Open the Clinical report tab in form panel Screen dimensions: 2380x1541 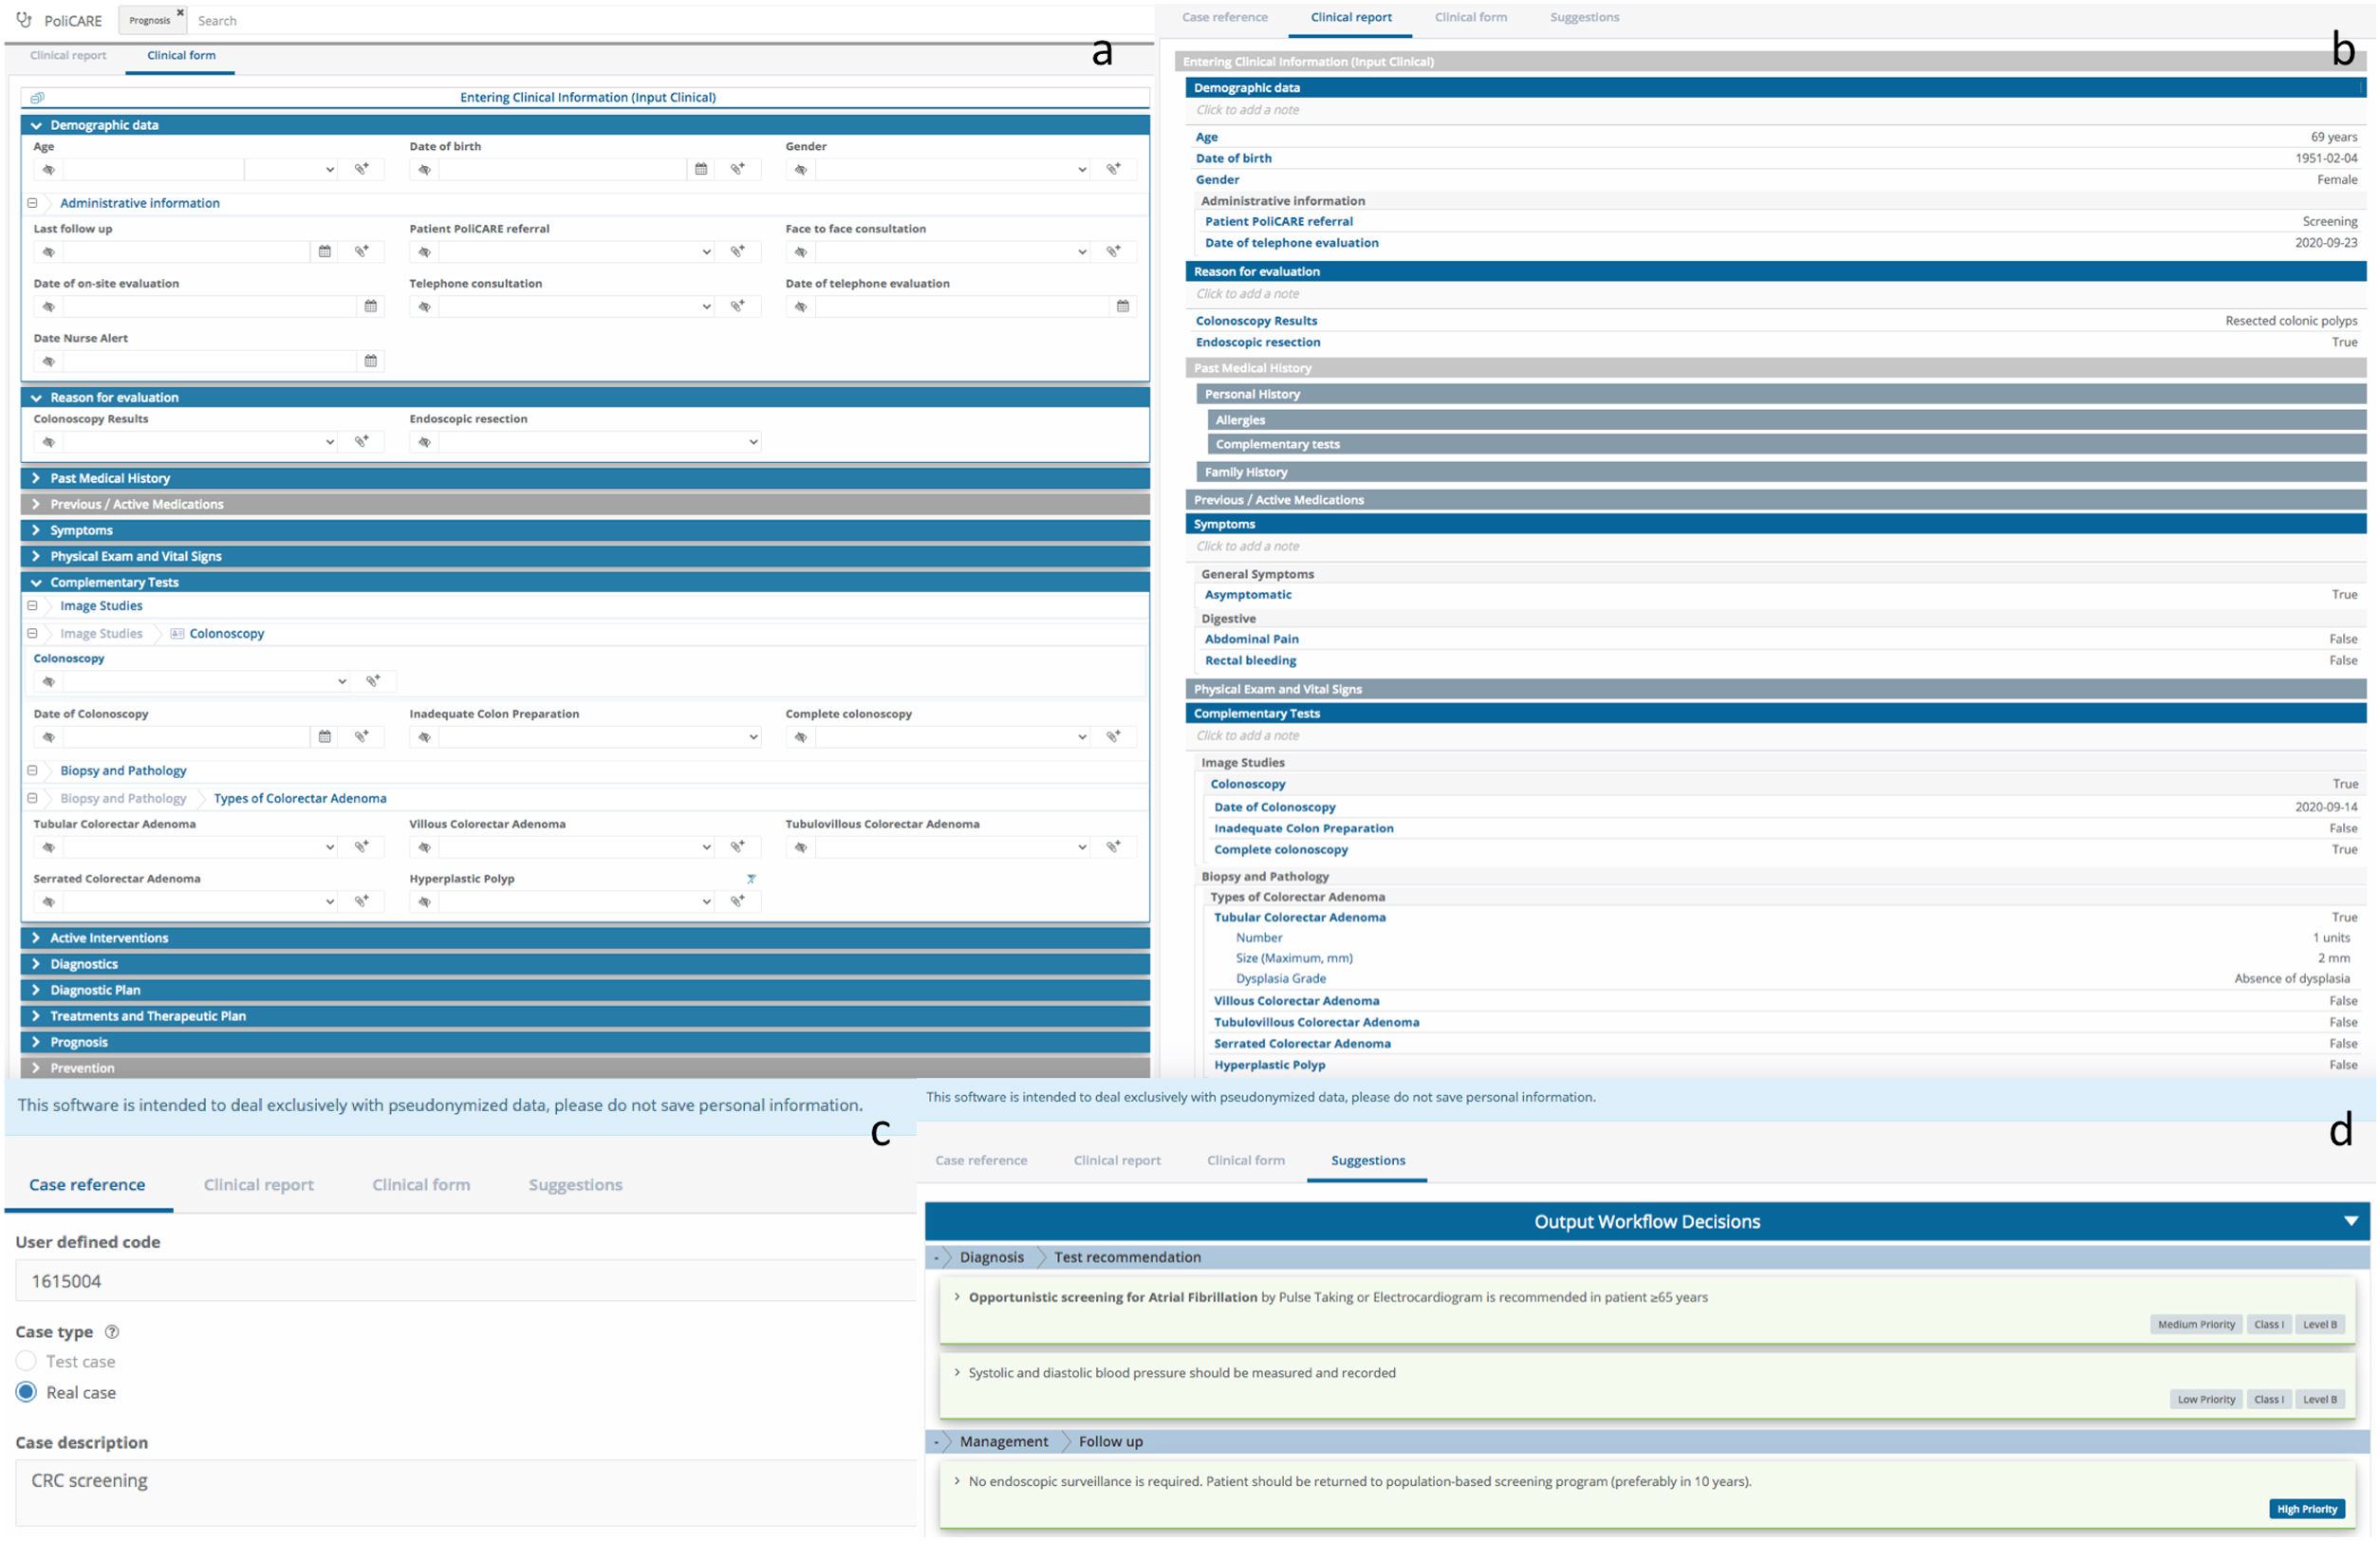[68, 56]
